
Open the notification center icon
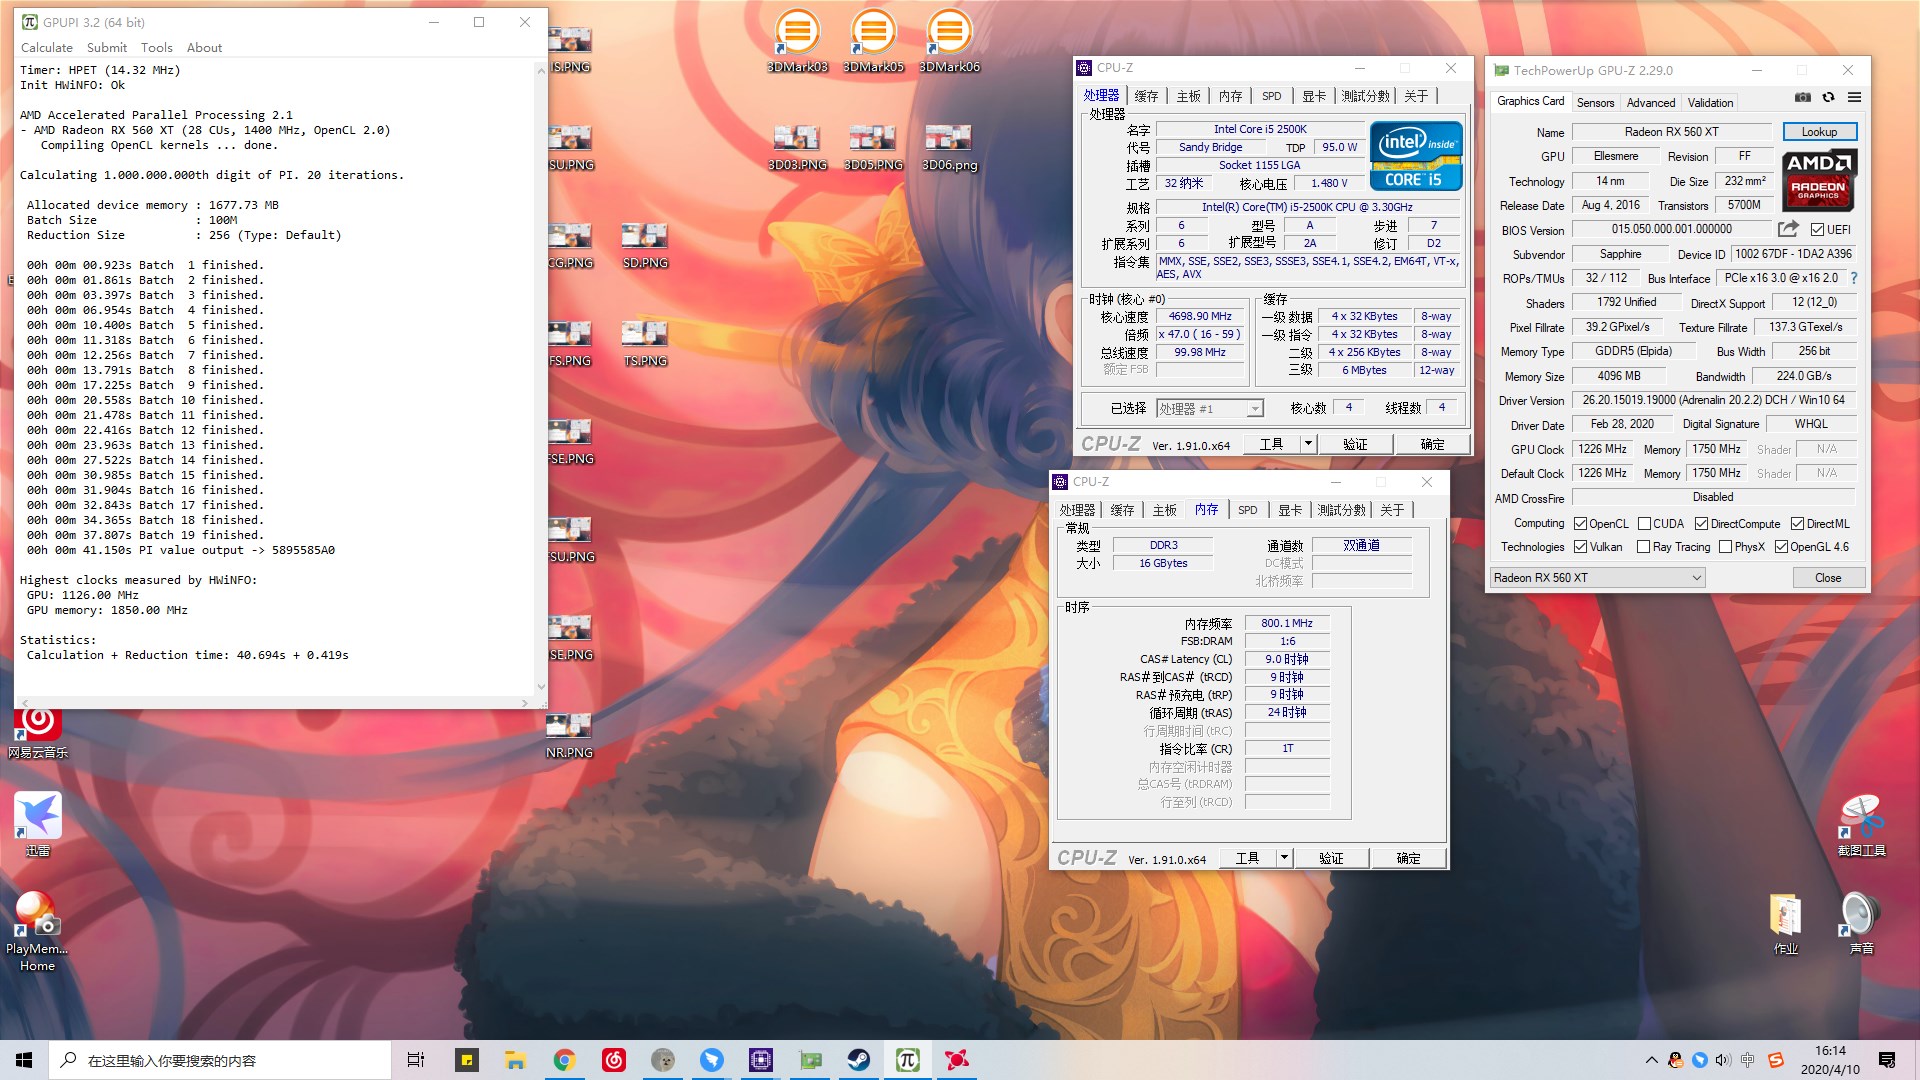[1887, 1060]
